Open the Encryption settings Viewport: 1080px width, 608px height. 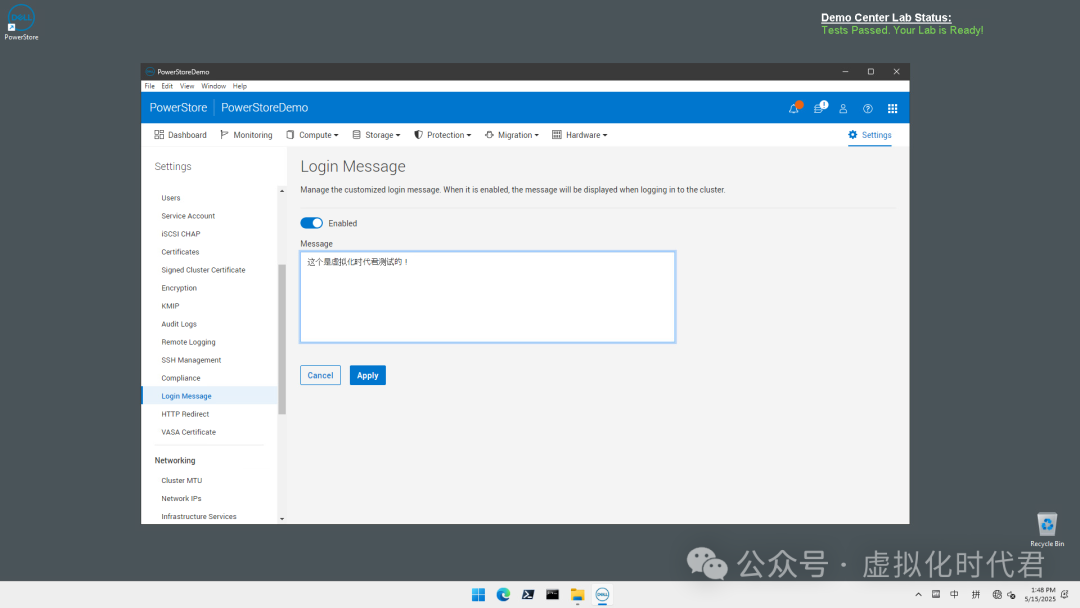click(179, 288)
